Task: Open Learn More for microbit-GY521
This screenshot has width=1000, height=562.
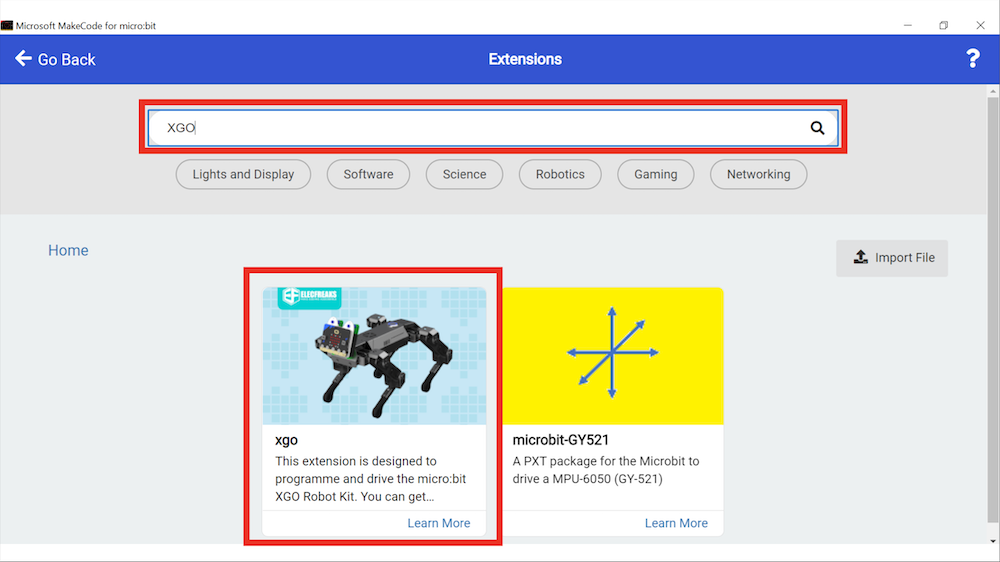Action: 676,523
